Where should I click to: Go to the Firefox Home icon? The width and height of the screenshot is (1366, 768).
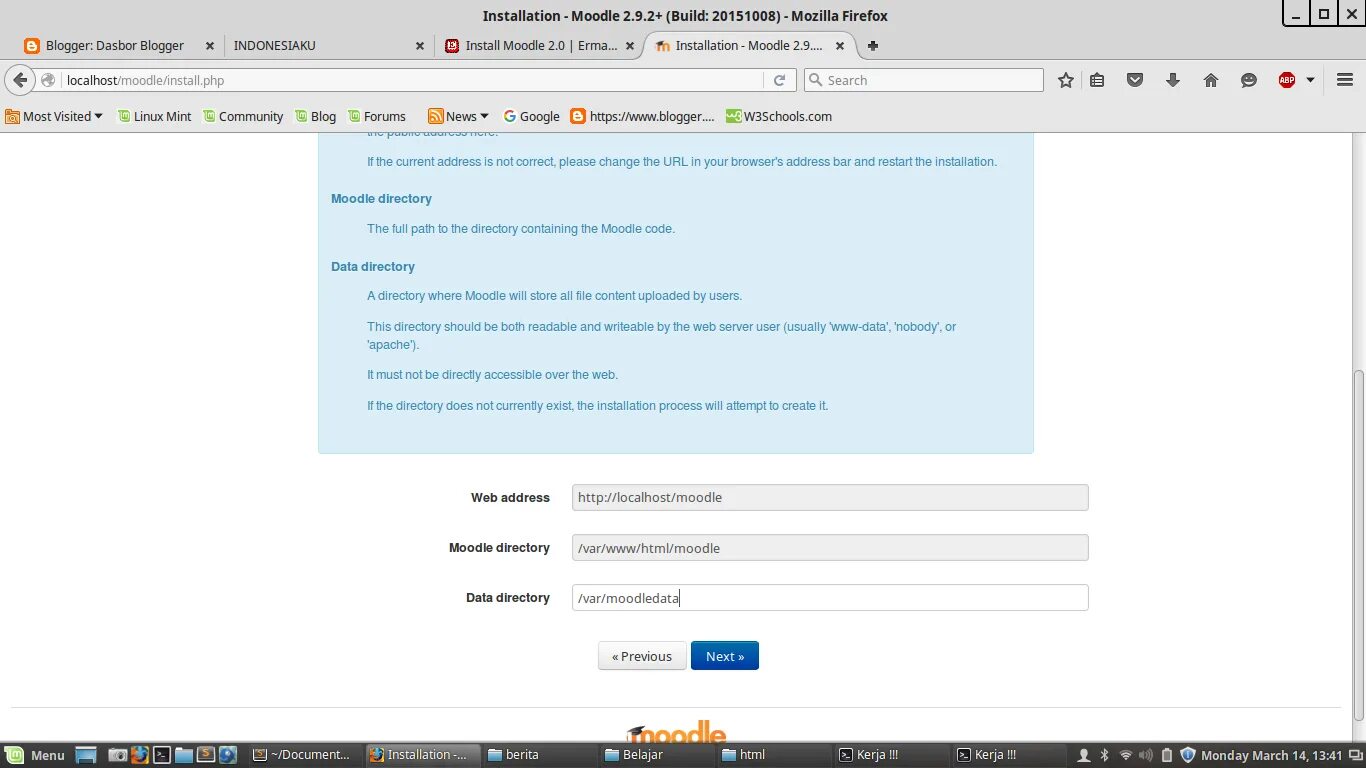click(x=1211, y=80)
